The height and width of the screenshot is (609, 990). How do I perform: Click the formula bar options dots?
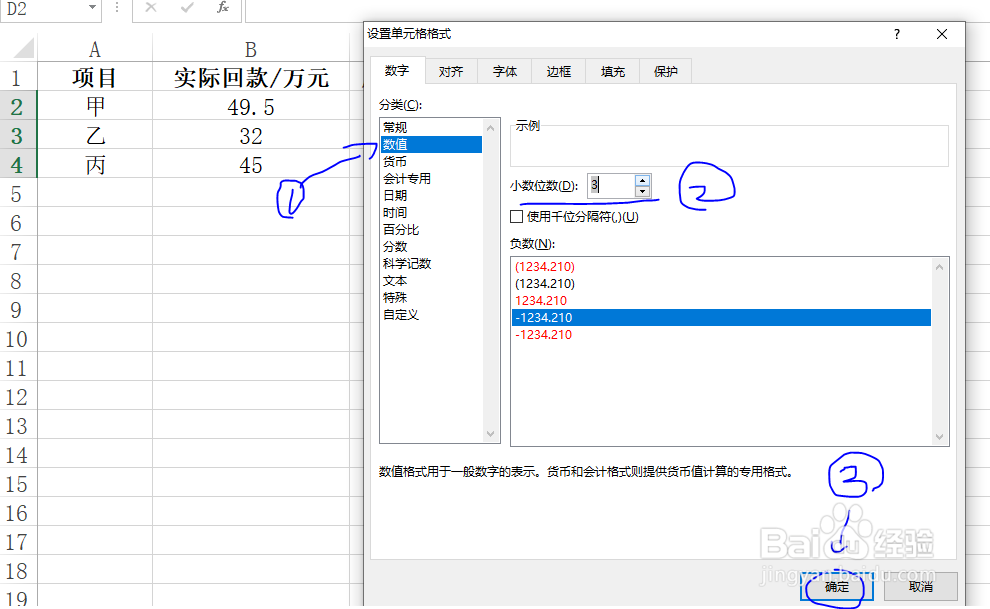pyautogui.click(x=117, y=8)
